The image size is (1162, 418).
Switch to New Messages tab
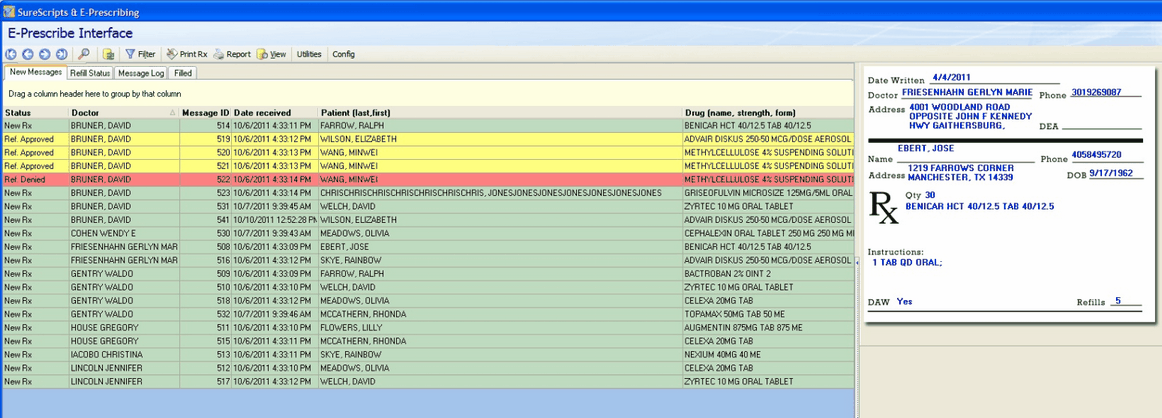pyautogui.click(x=35, y=73)
